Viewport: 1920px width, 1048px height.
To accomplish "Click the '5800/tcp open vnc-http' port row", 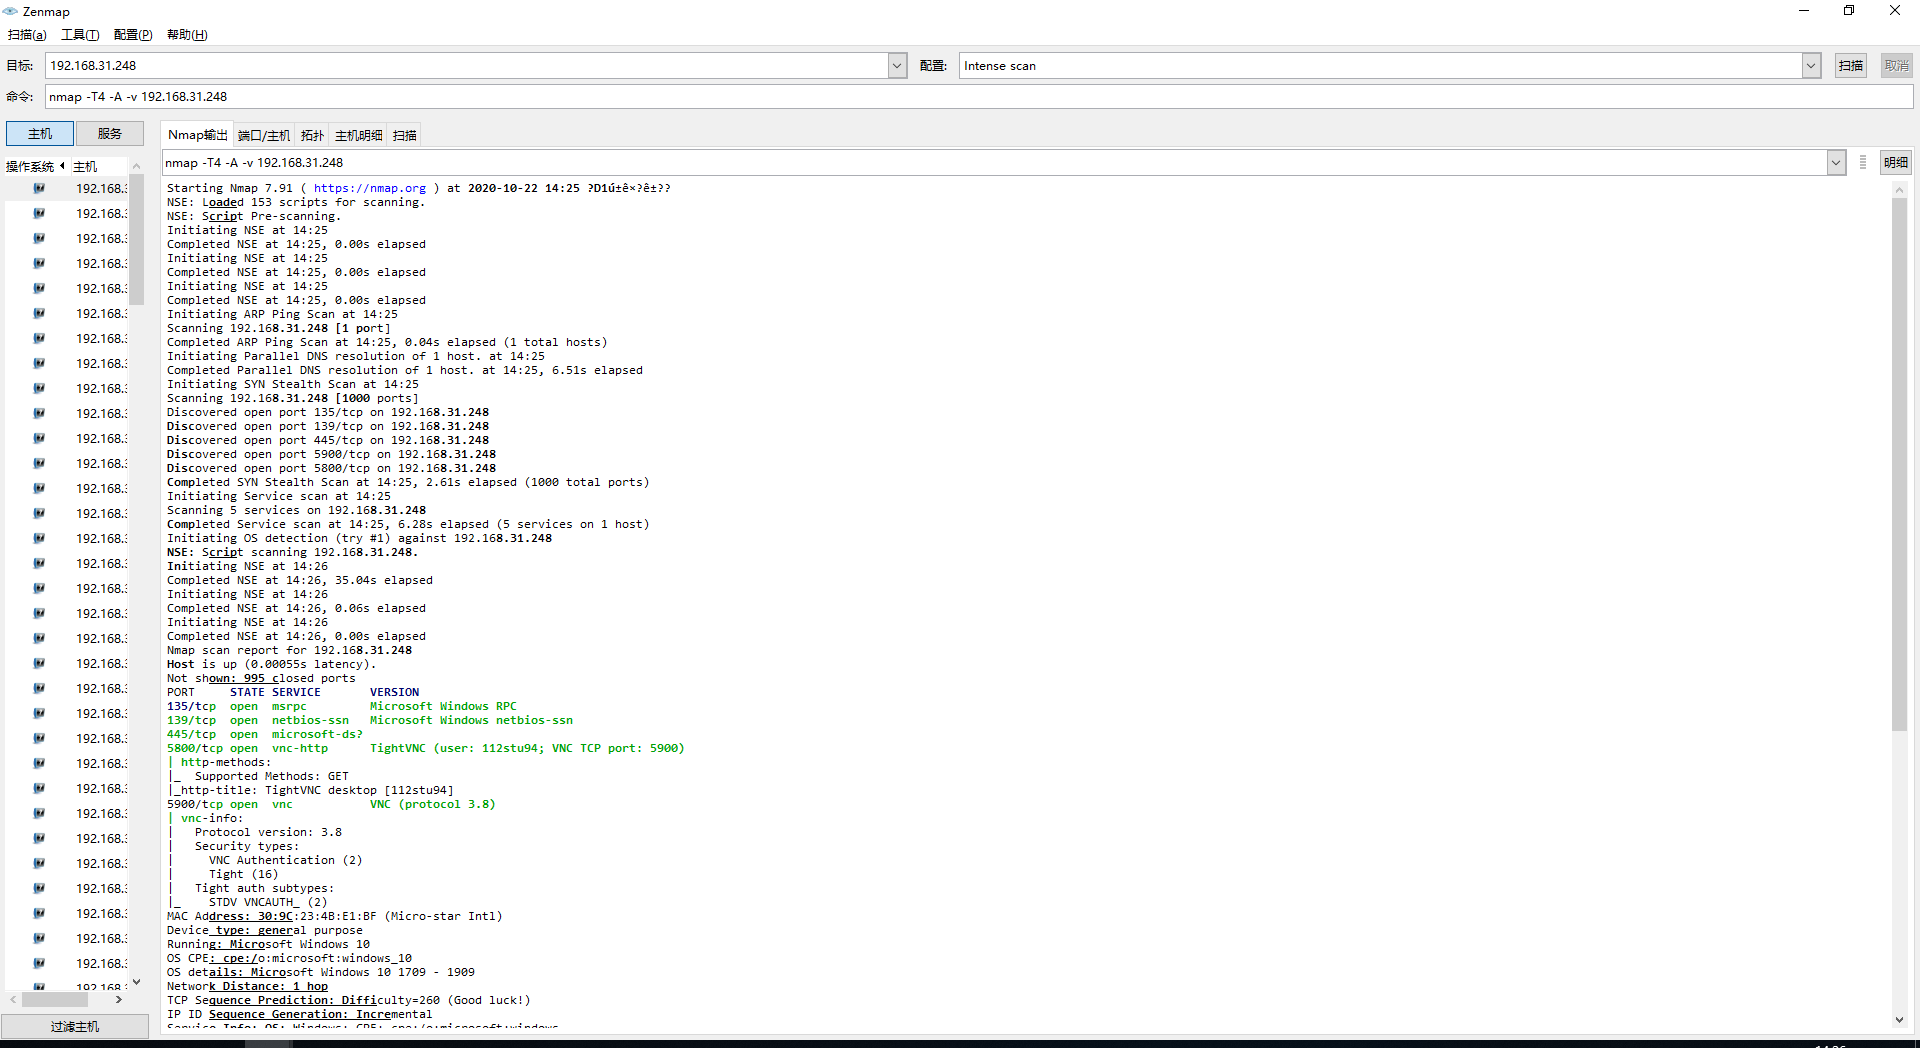I will [426, 748].
